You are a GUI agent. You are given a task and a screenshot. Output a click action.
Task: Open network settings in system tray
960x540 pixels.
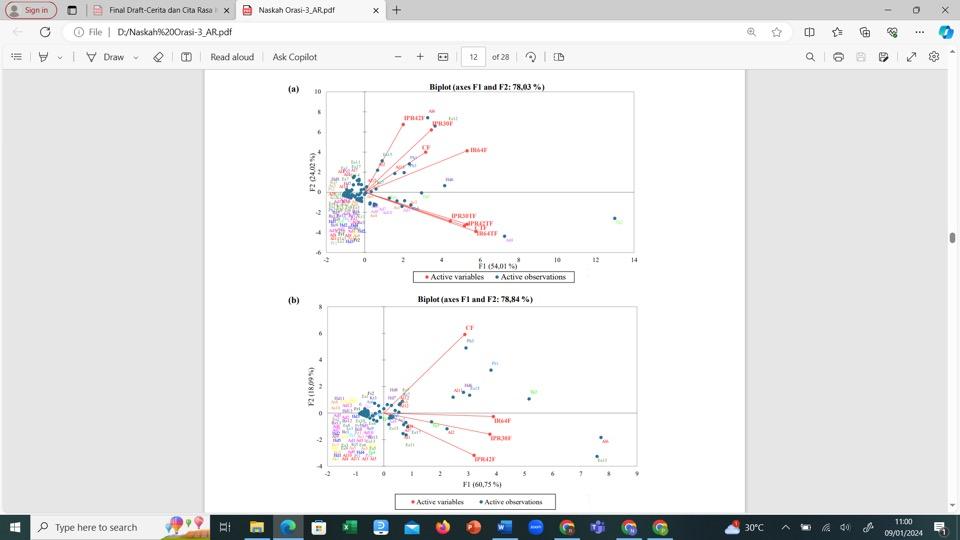pyautogui.click(x=826, y=527)
